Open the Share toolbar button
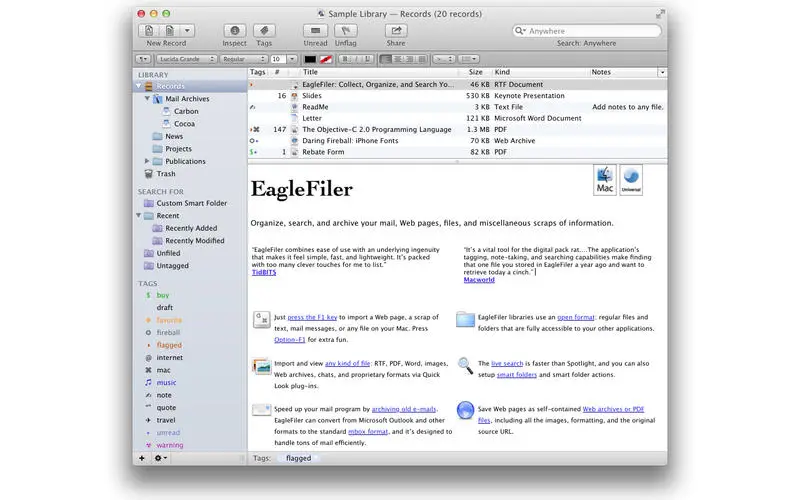Viewport: 800px width, 500px height. (x=396, y=31)
